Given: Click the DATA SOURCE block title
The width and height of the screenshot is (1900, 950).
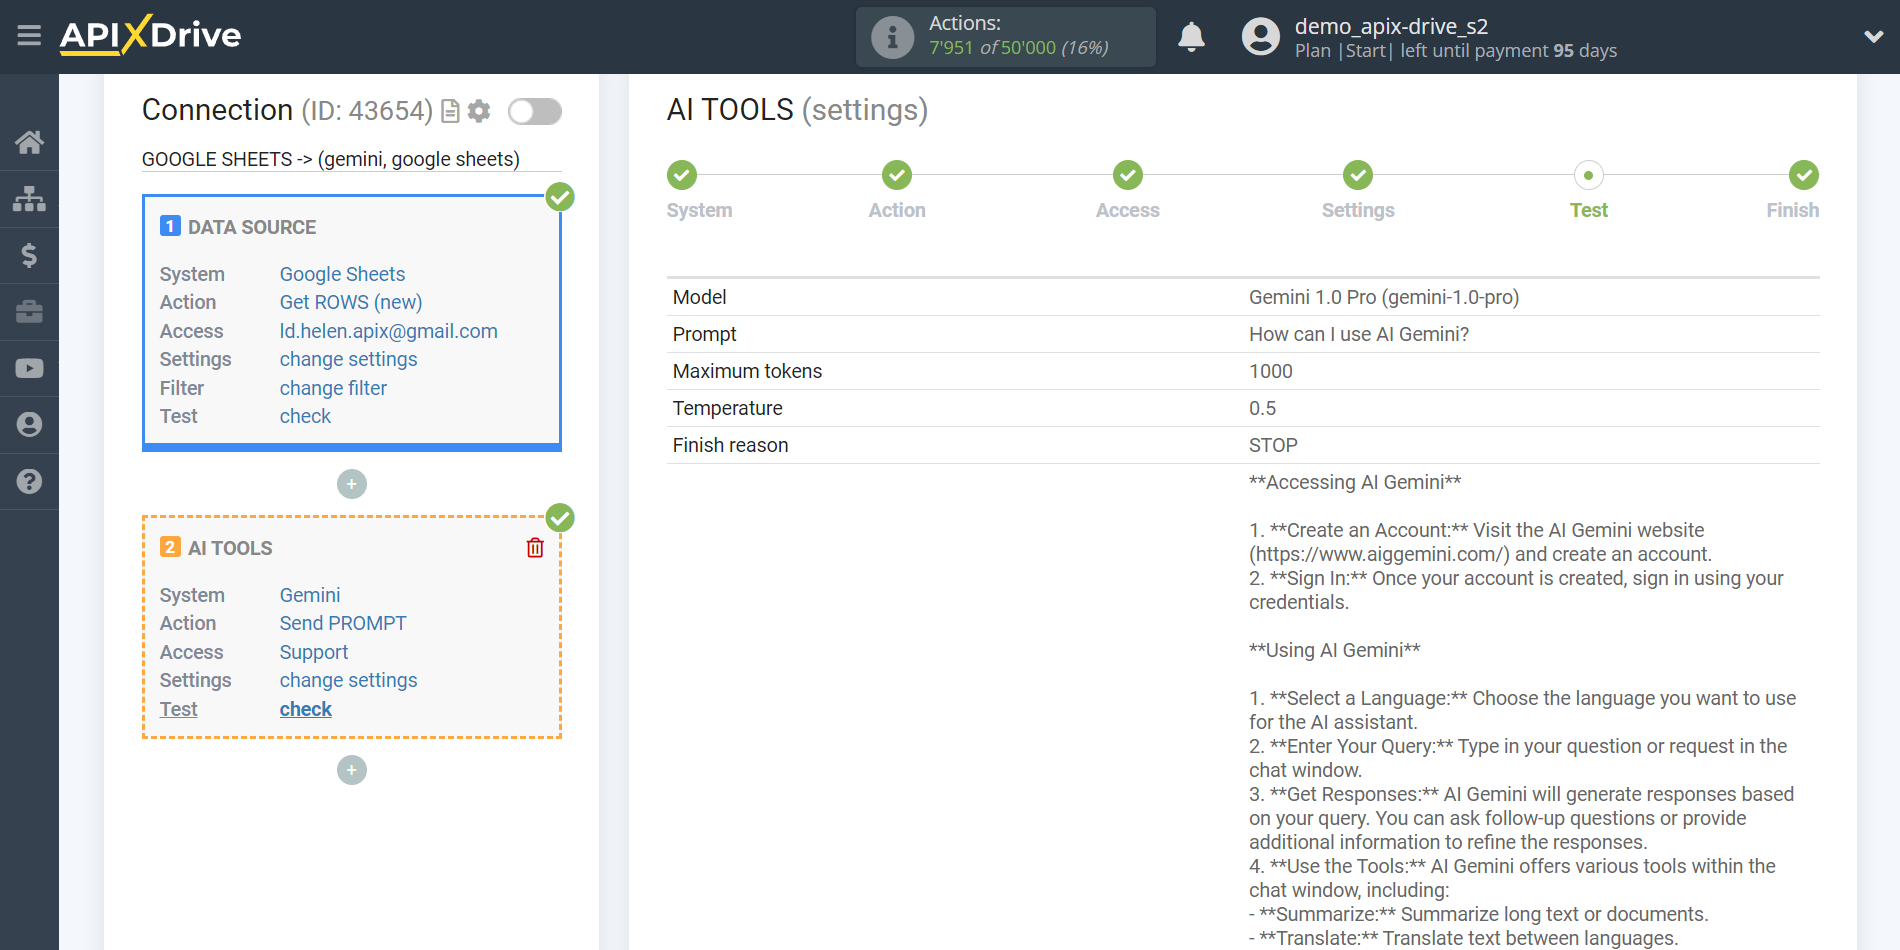Looking at the screenshot, I should (252, 227).
